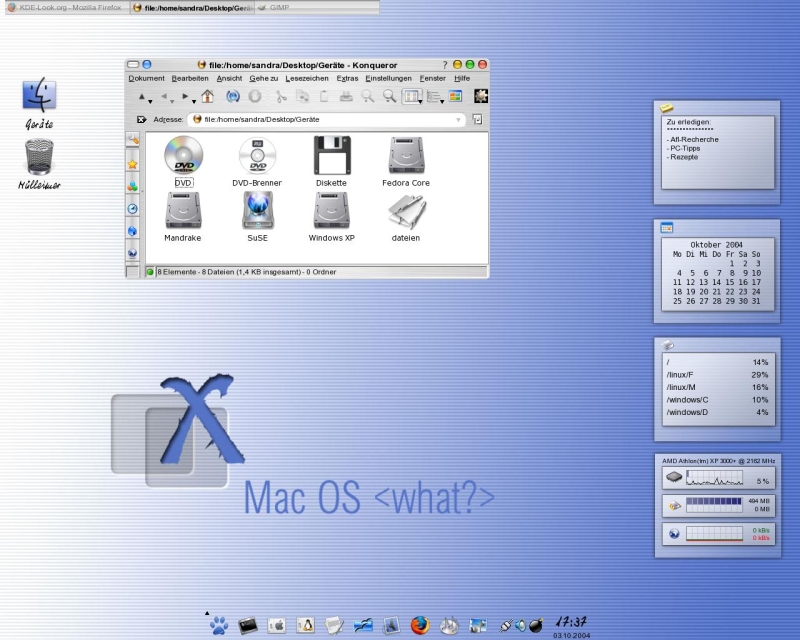Viewport: 800px width, 640px height.
Task: Open the music player panel icon
Action: click(x=449, y=626)
